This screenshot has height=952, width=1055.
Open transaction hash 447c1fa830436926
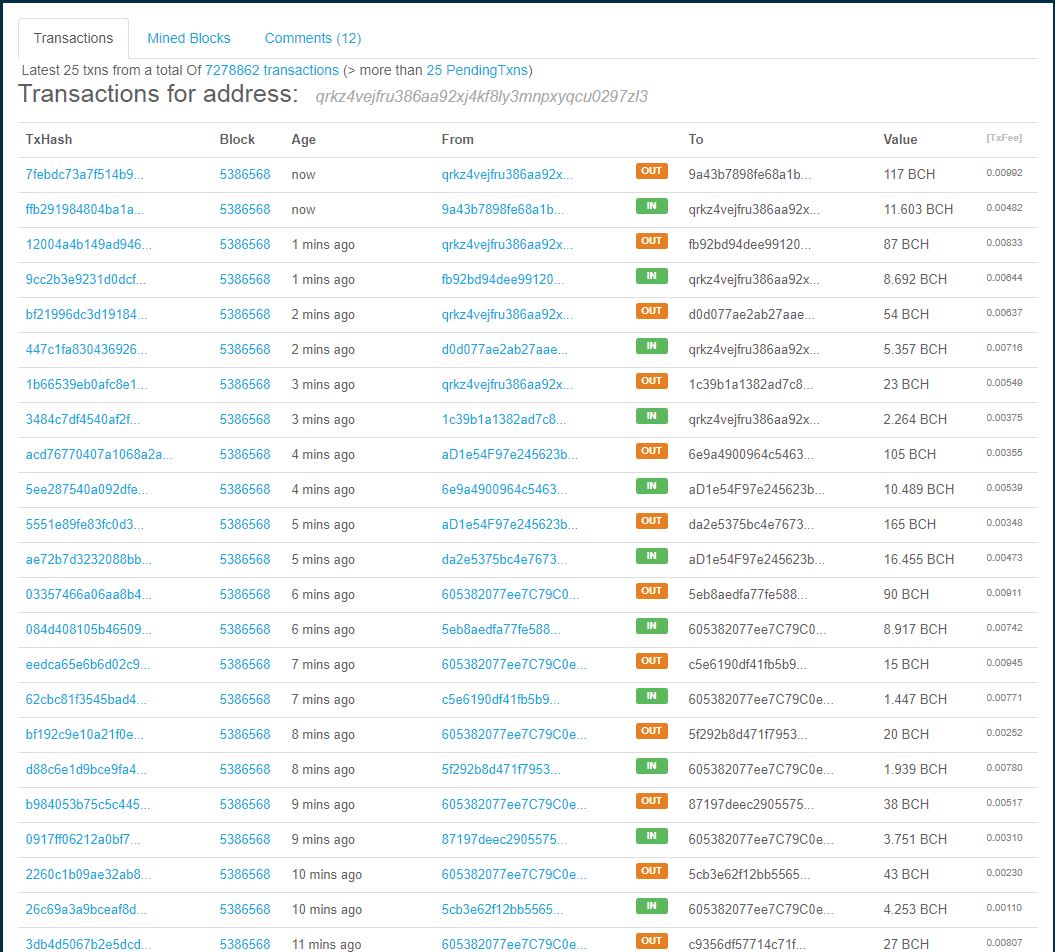pyautogui.click(x=86, y=349)
